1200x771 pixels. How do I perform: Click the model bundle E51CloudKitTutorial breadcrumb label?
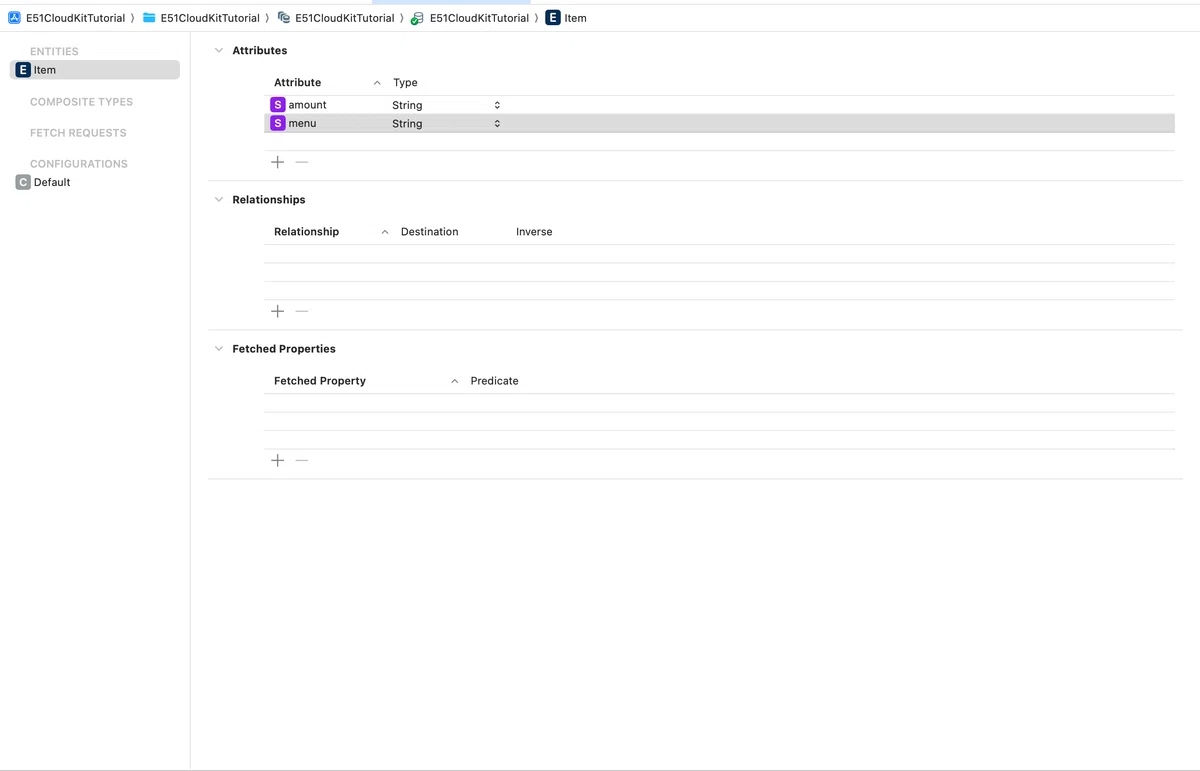click(345, 18)
